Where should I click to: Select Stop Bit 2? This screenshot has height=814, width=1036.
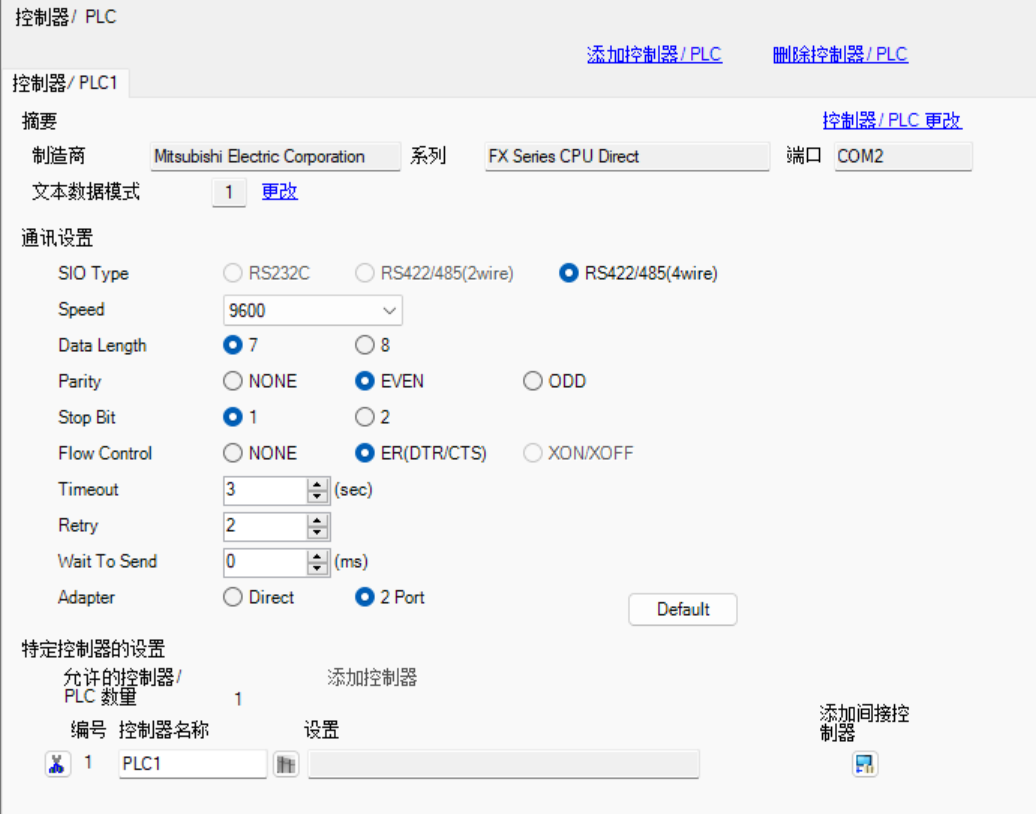[365, 418]
